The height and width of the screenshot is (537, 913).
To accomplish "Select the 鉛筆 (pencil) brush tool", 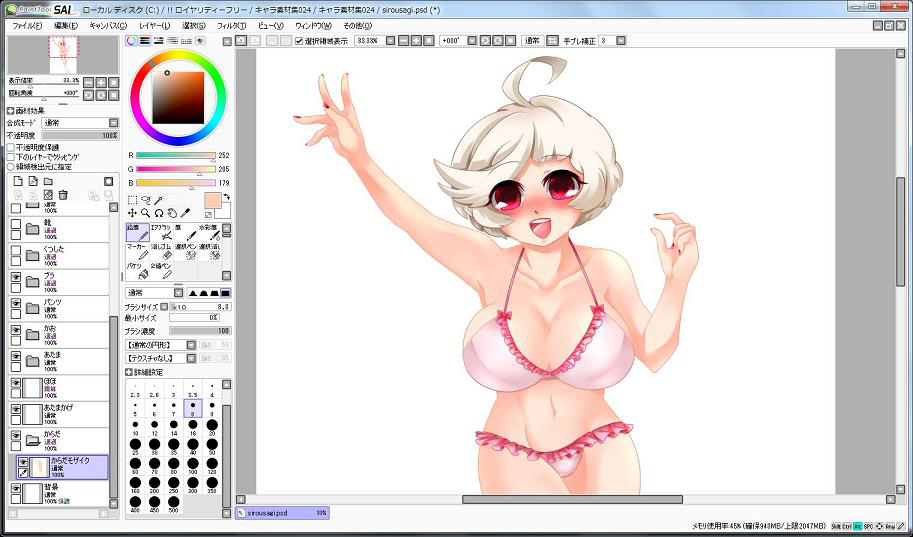I will click(x=137, y=233).
